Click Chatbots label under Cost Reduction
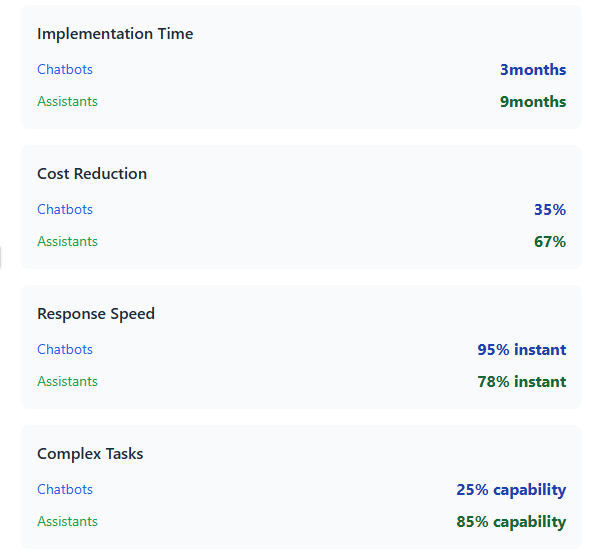604x558 pixels. 65,209
